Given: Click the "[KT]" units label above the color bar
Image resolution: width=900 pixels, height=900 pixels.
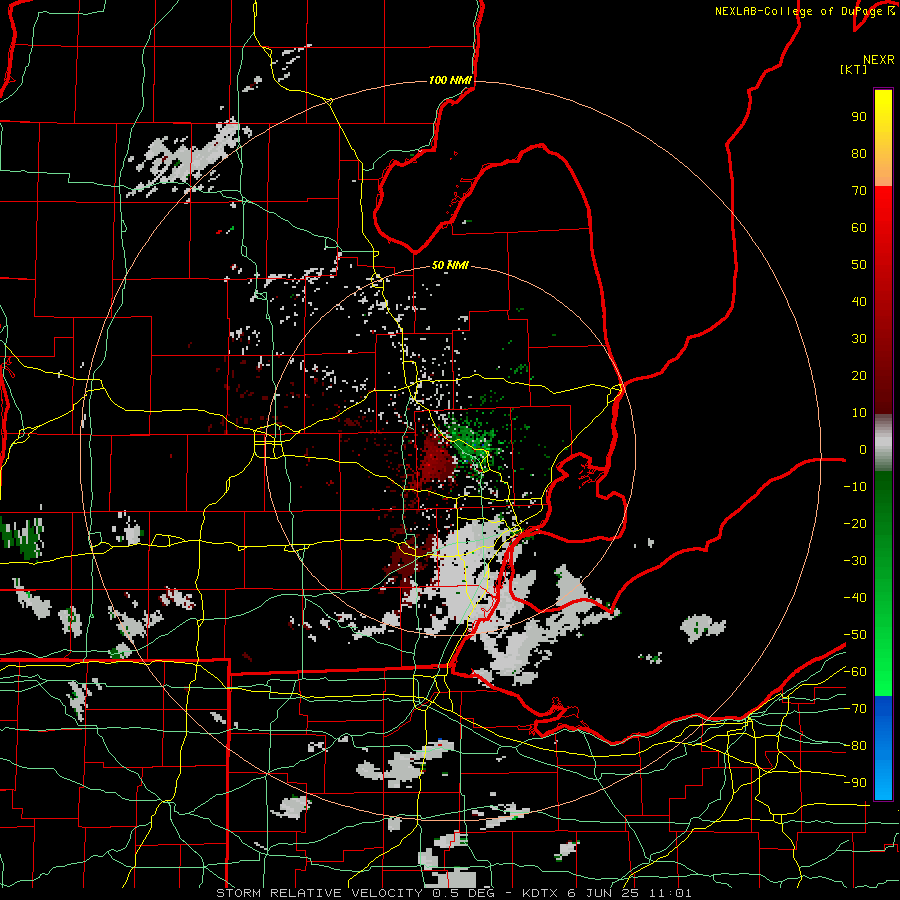Looking at the screenshot, I should click(x=854, y=69).
